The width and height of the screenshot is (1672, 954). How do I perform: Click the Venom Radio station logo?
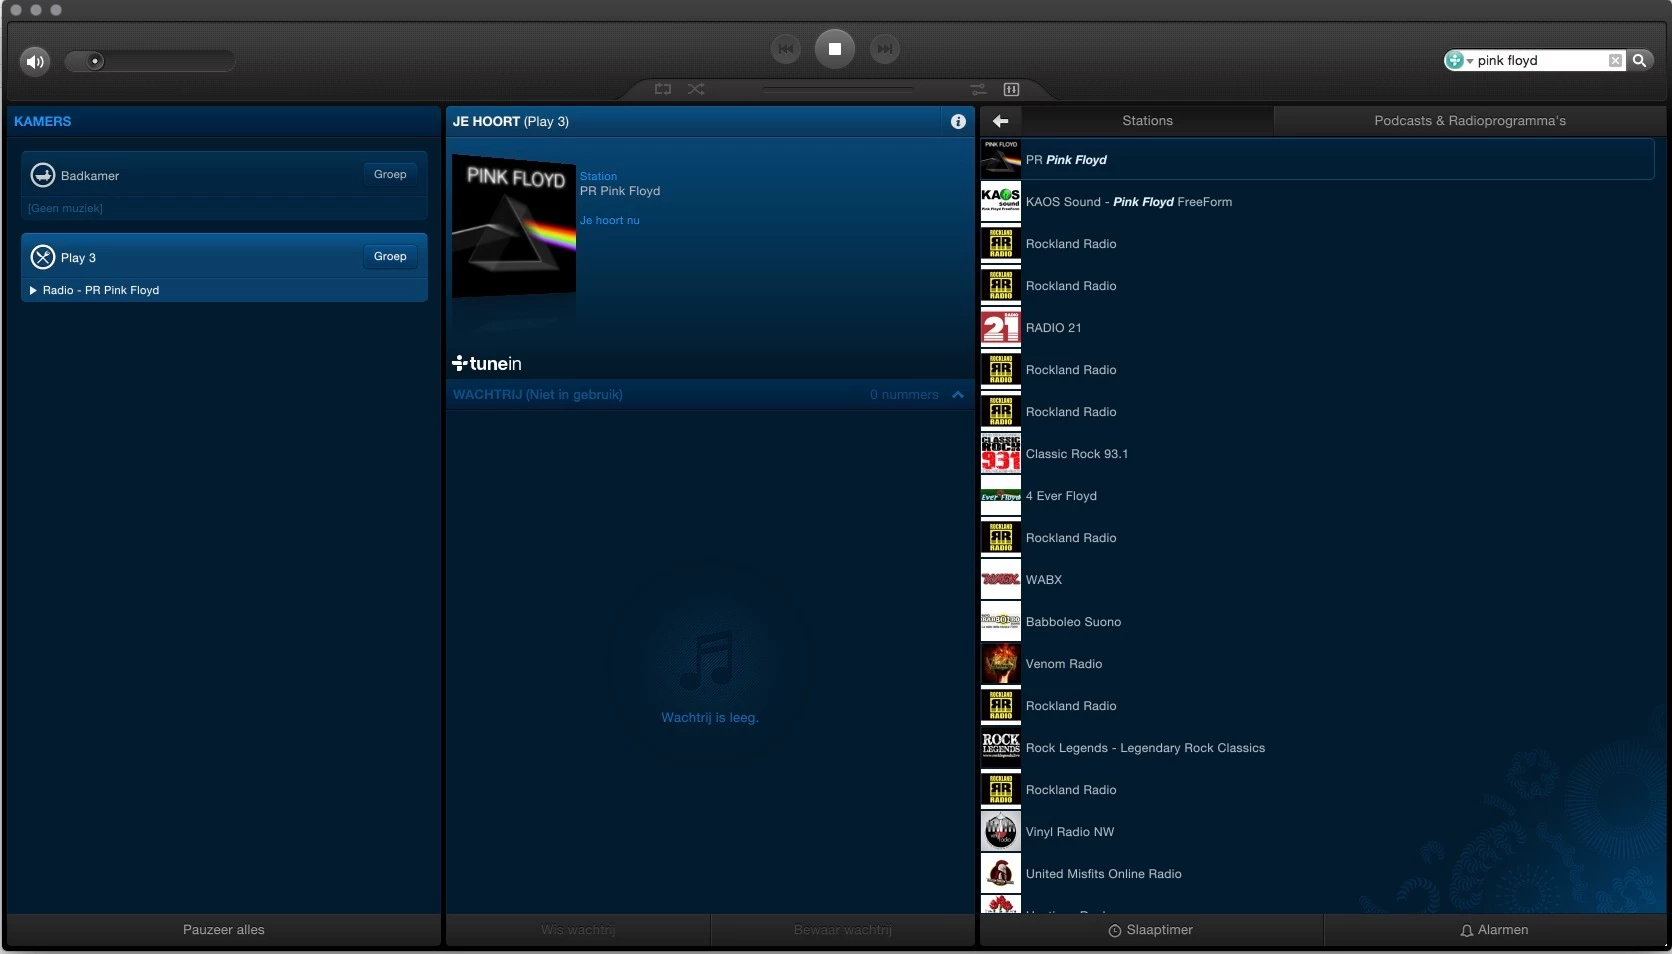coord(1001,664)
